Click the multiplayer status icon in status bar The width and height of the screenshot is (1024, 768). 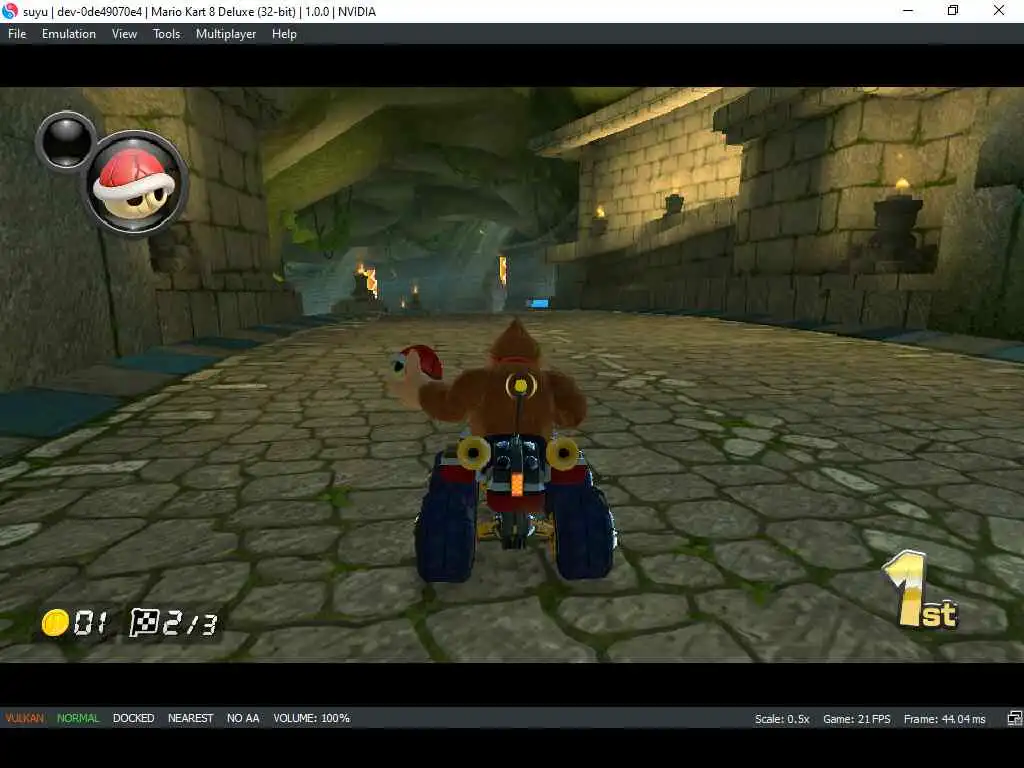tap(1014, 719)
